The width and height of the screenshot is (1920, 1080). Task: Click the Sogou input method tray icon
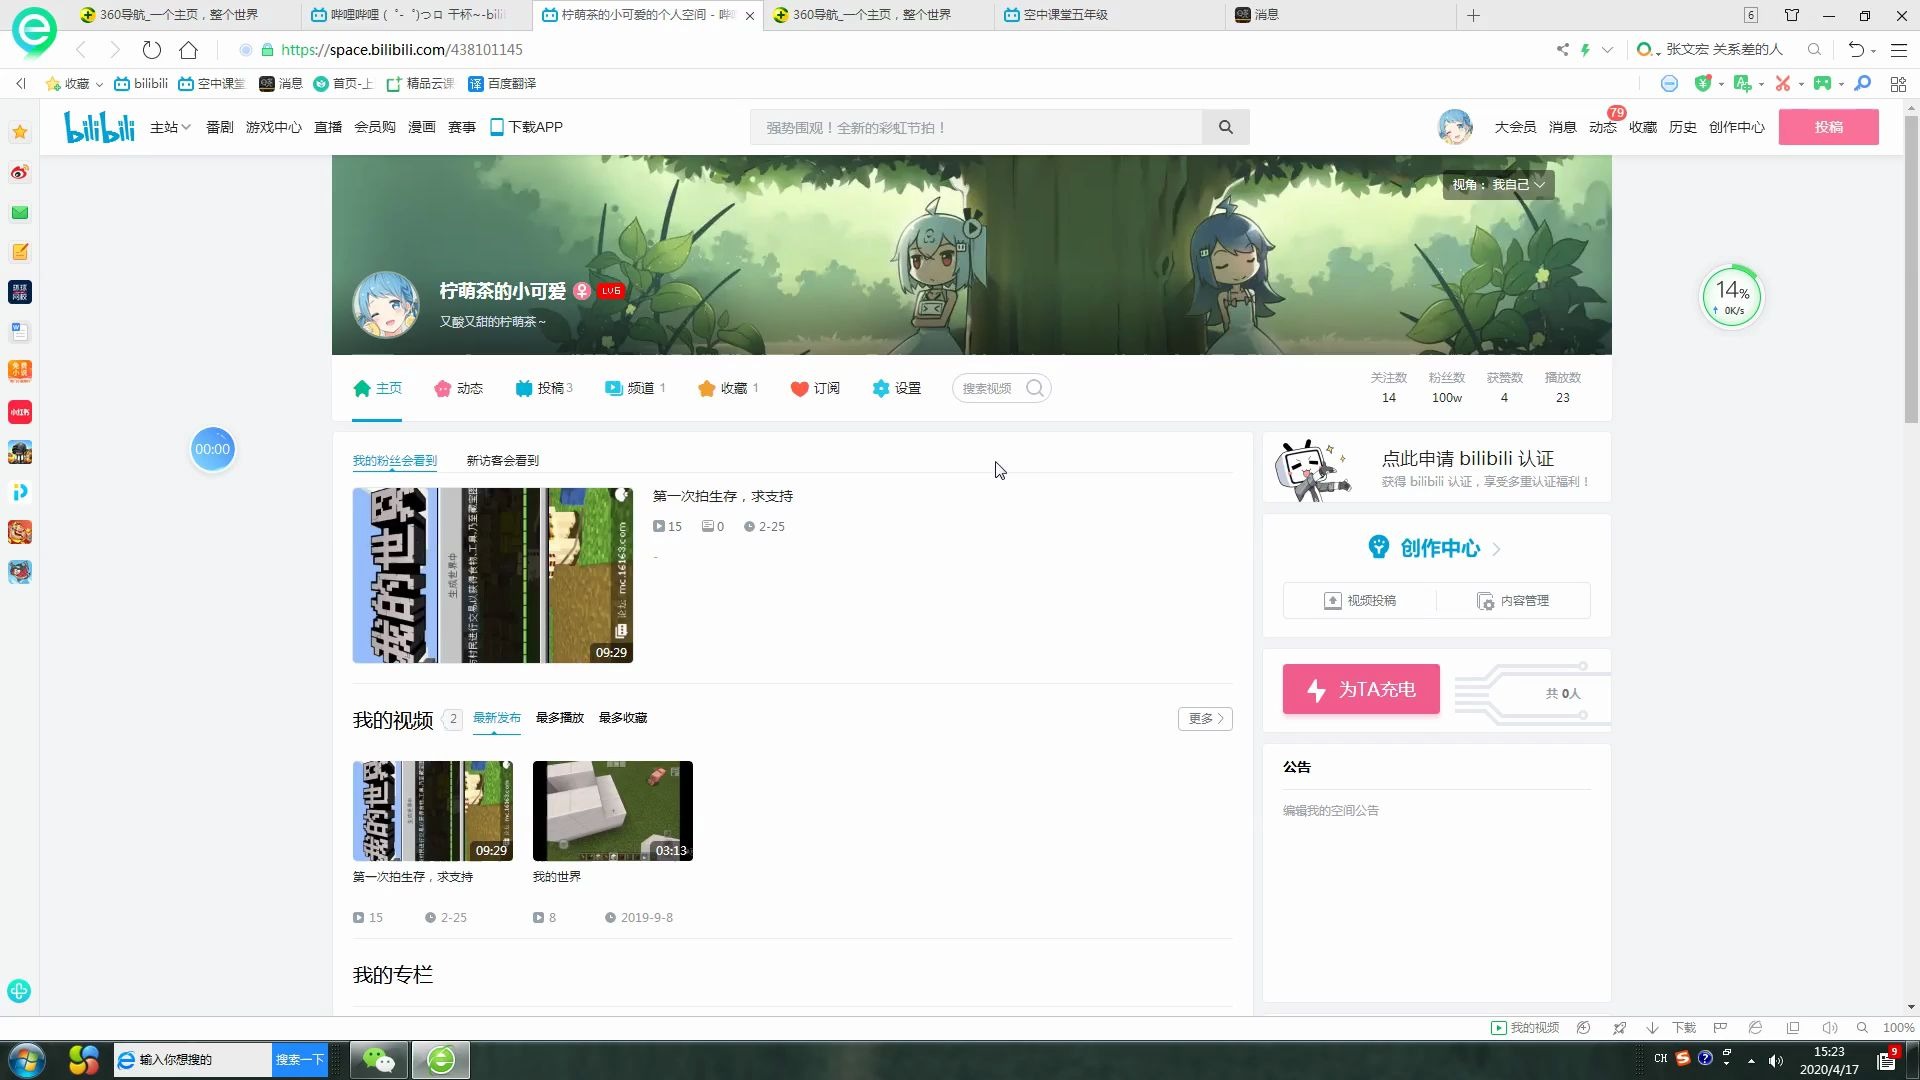coord(1683,1058)
